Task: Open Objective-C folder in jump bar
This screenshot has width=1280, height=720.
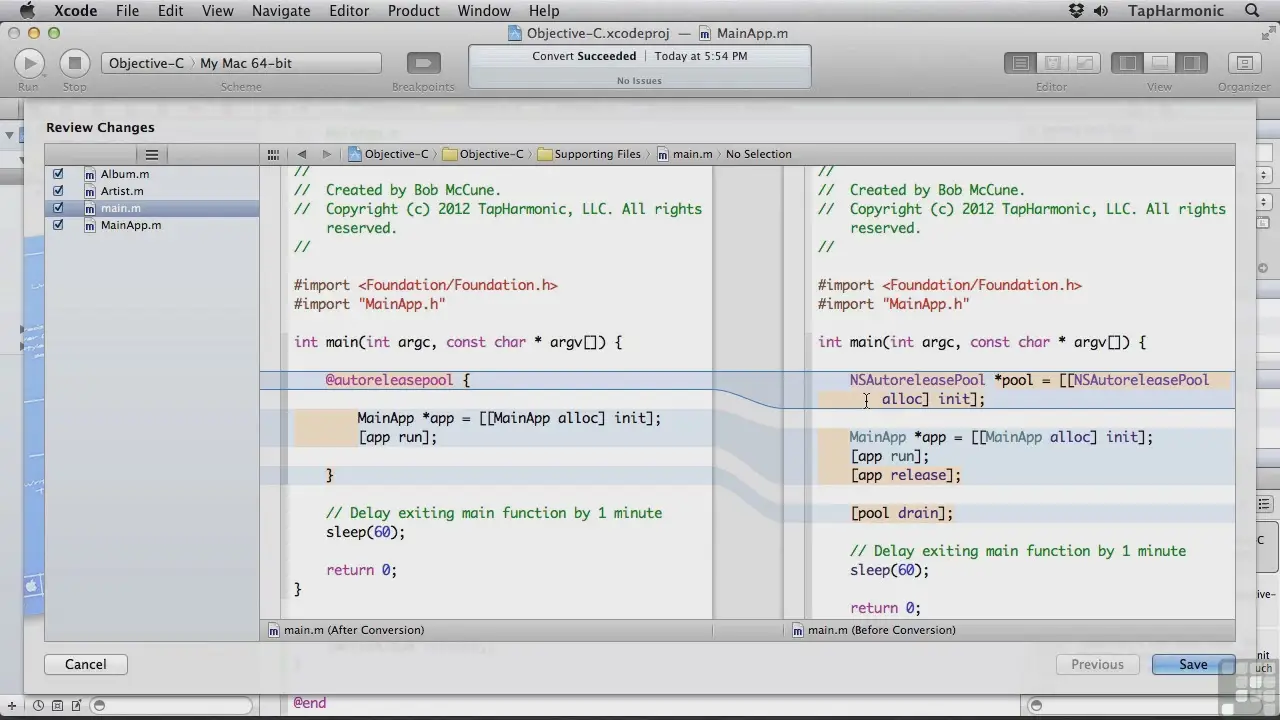Action: click(x=483, y=154)
